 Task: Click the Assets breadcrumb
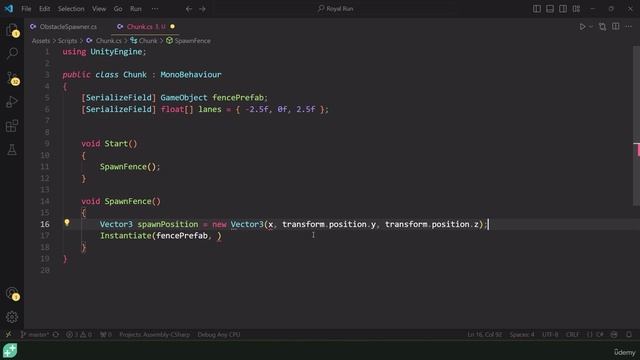point(41,41)
